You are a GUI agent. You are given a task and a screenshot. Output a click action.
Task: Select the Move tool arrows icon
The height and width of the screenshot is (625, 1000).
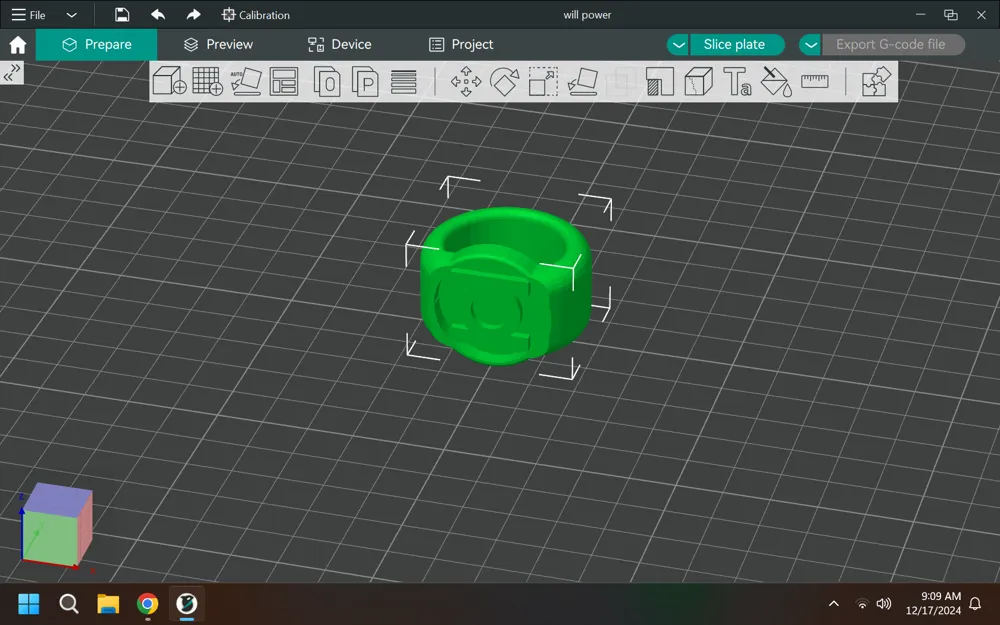pos(466,82)
